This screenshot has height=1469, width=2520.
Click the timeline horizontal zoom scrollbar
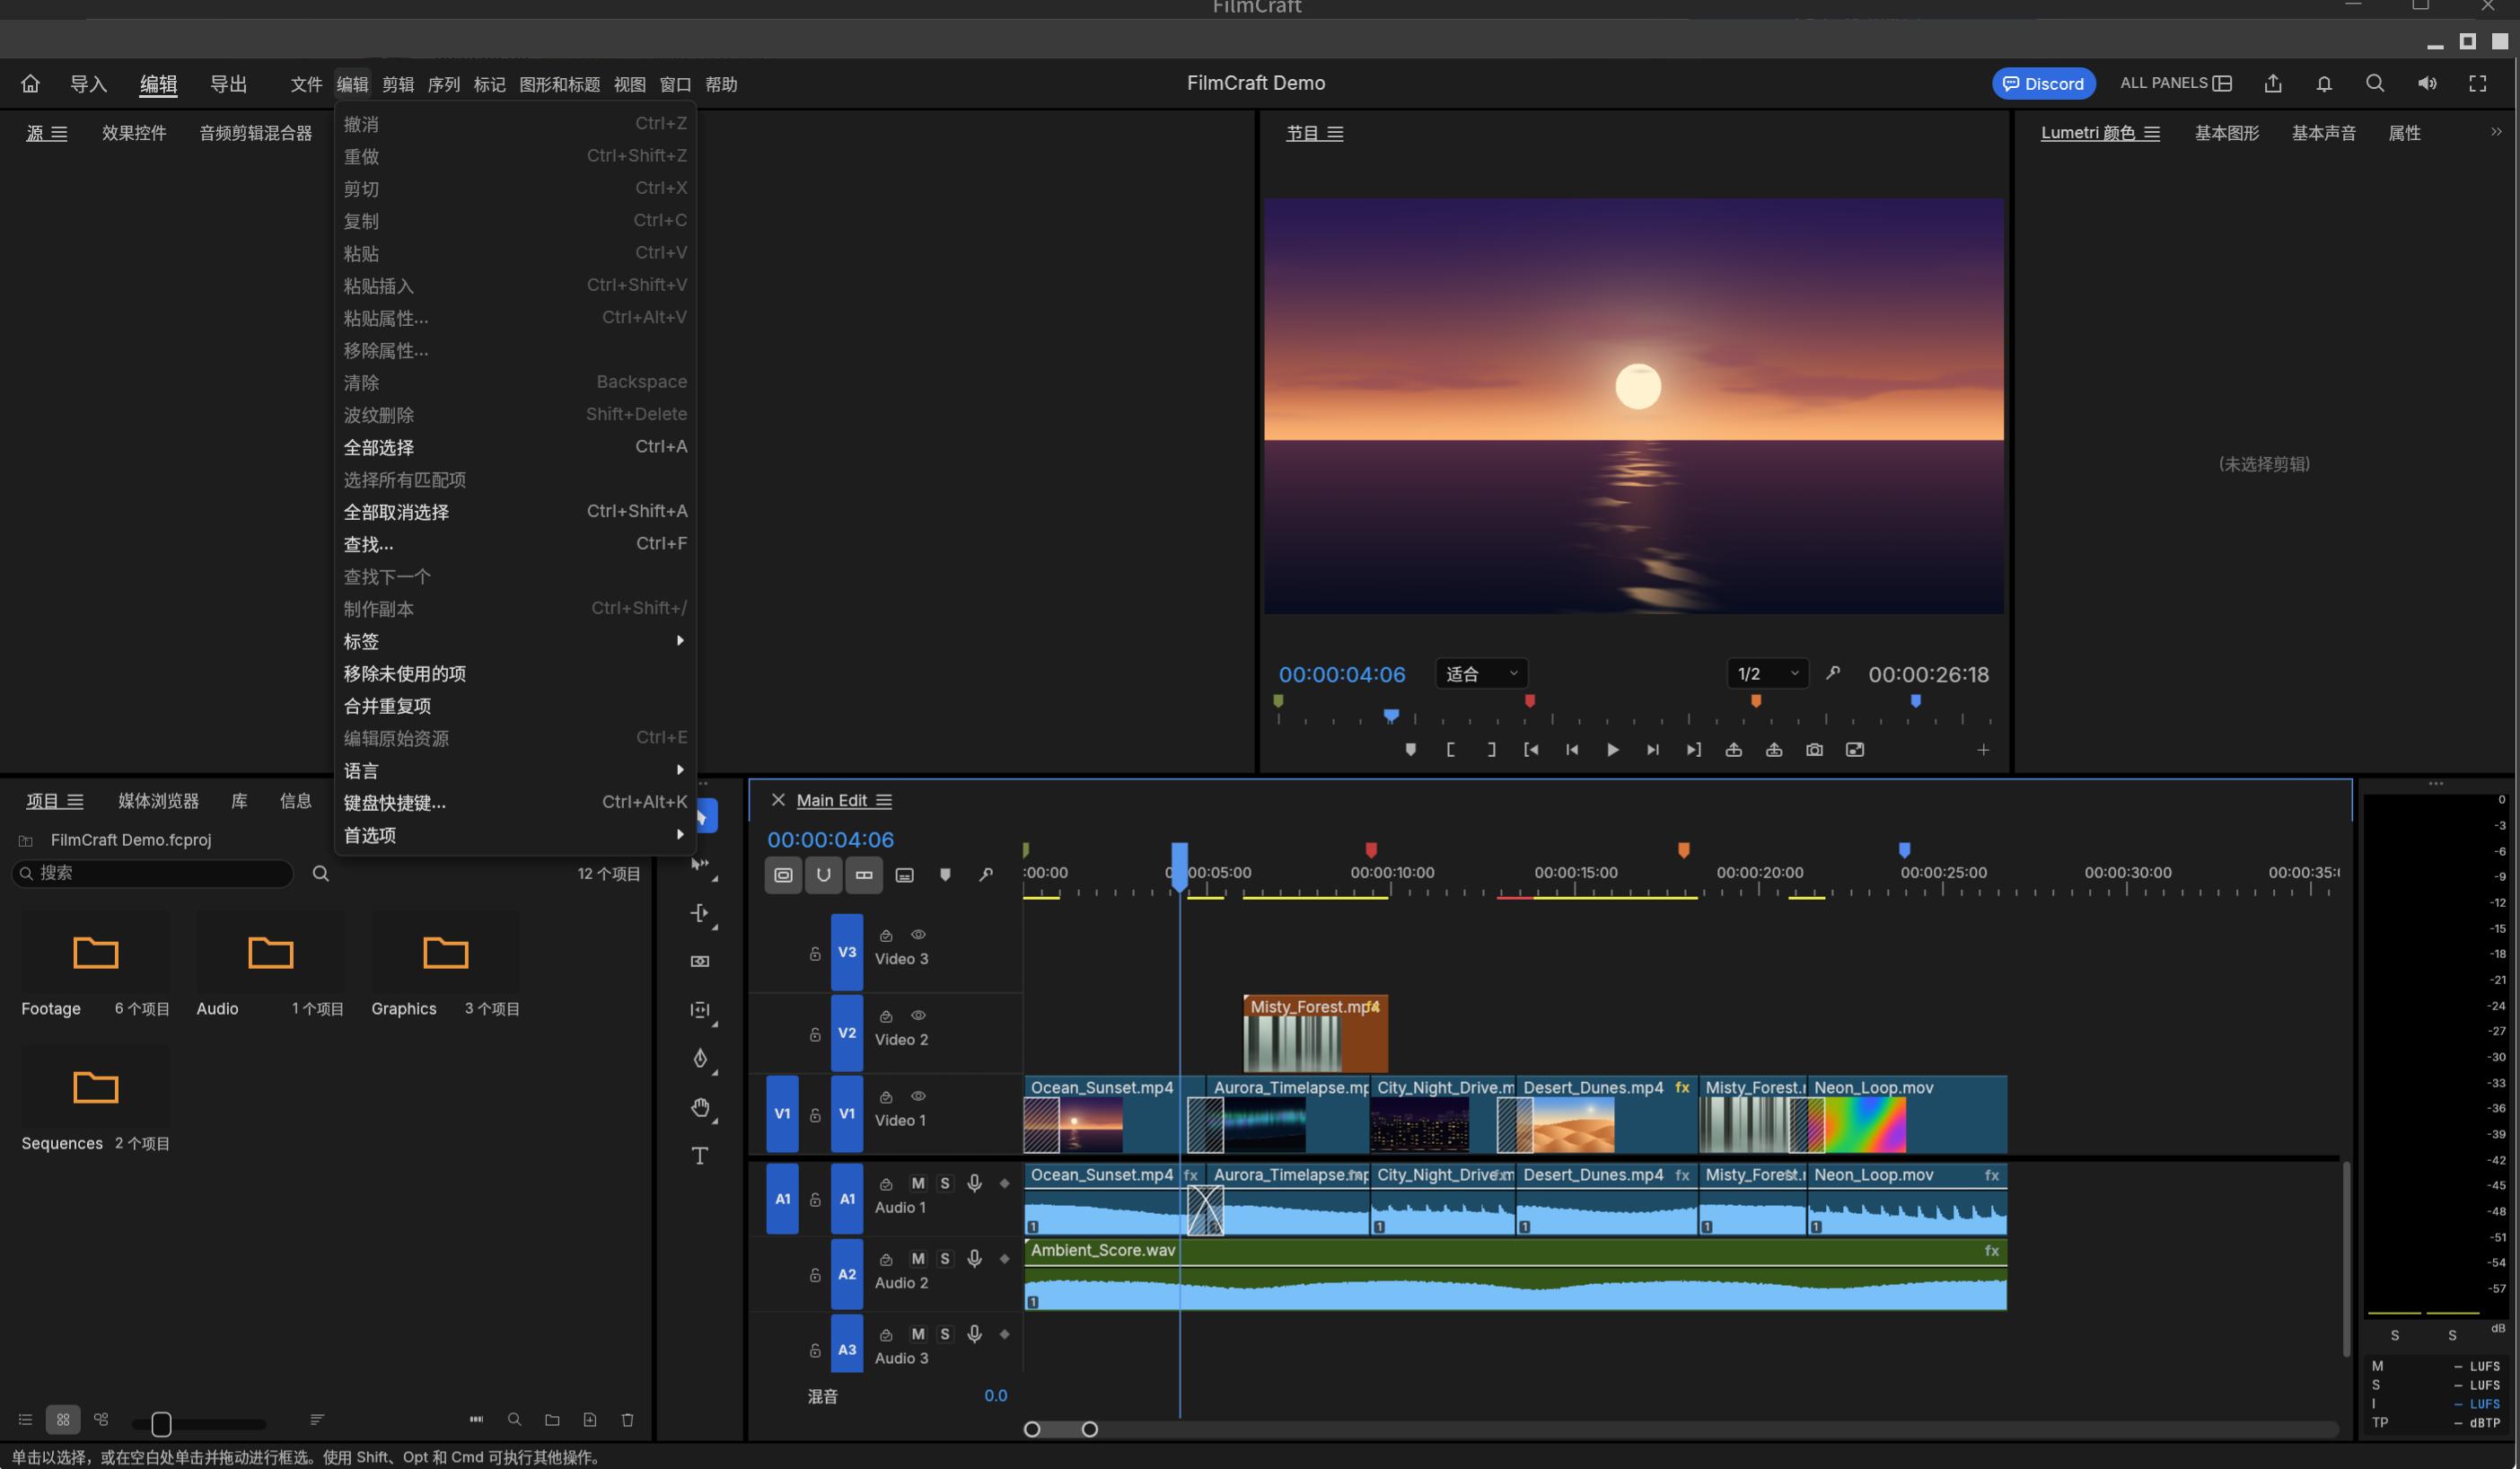[x=1061, y=1429]
